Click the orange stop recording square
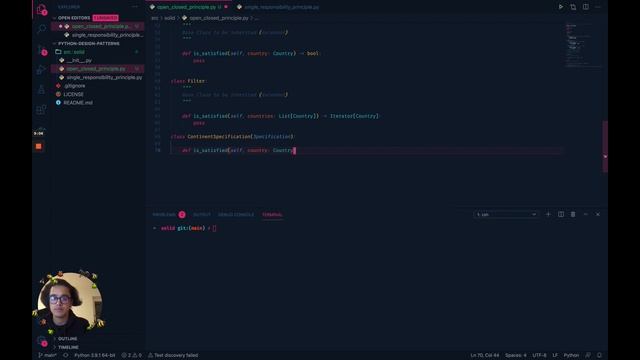 point(39,146)
